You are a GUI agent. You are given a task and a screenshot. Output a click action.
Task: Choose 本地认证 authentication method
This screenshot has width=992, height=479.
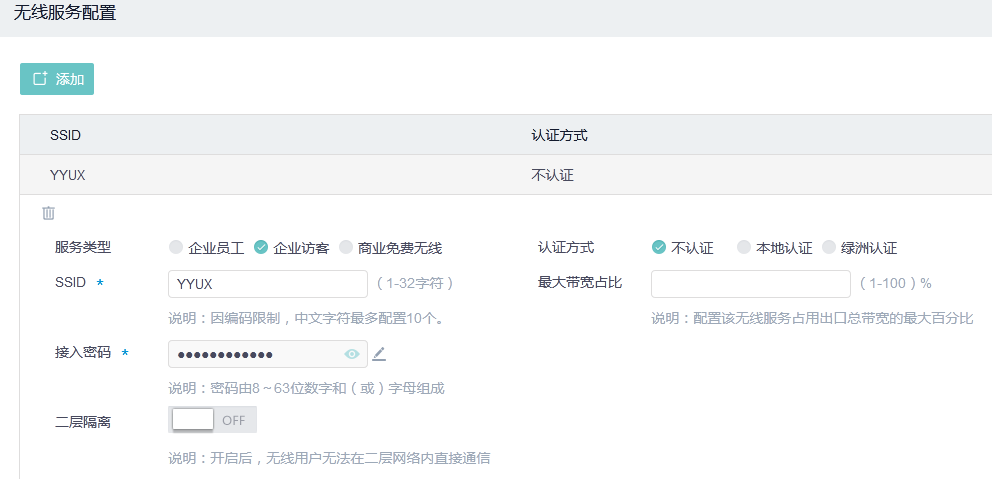(743, 248)
